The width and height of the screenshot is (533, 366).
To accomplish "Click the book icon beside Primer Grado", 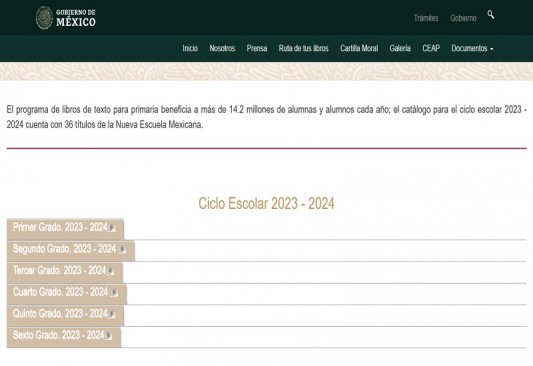I will tap(111, 228).
